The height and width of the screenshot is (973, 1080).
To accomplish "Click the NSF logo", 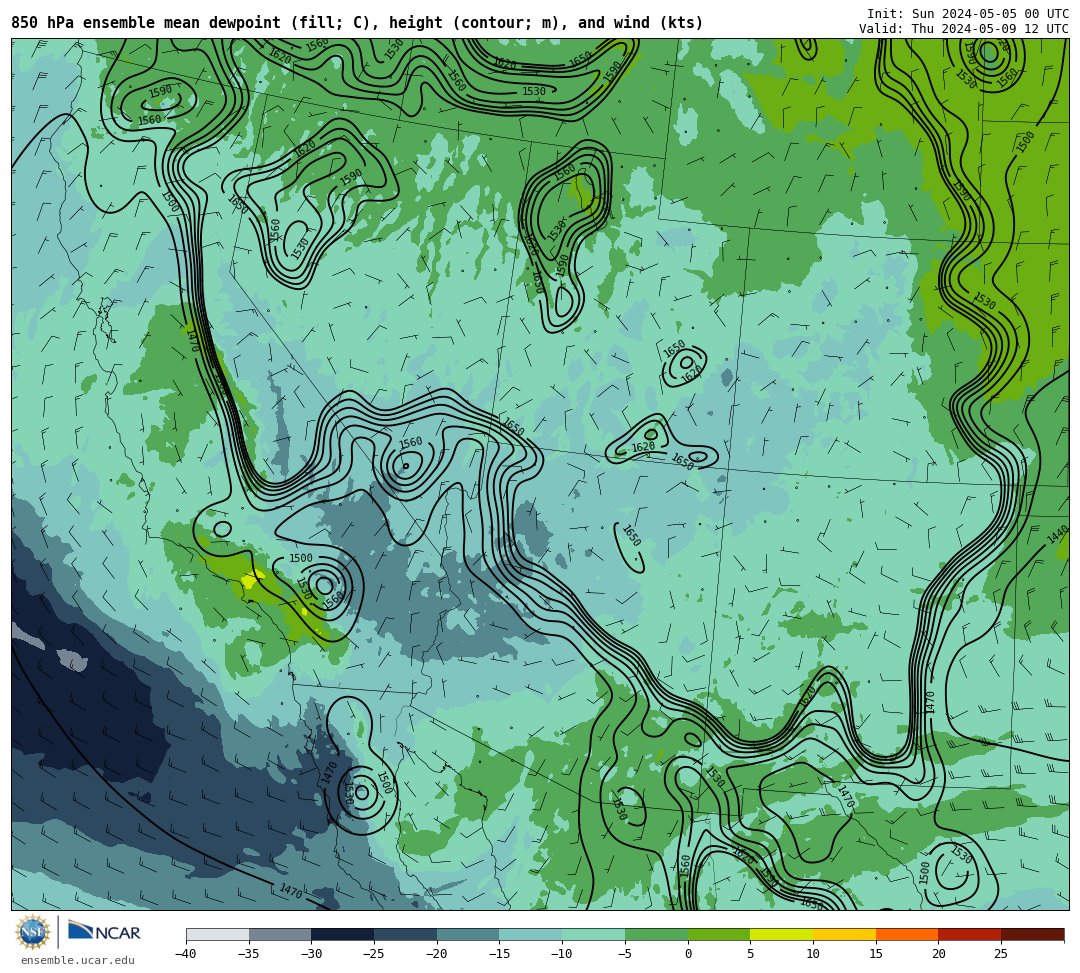I will tap(32, 932).
